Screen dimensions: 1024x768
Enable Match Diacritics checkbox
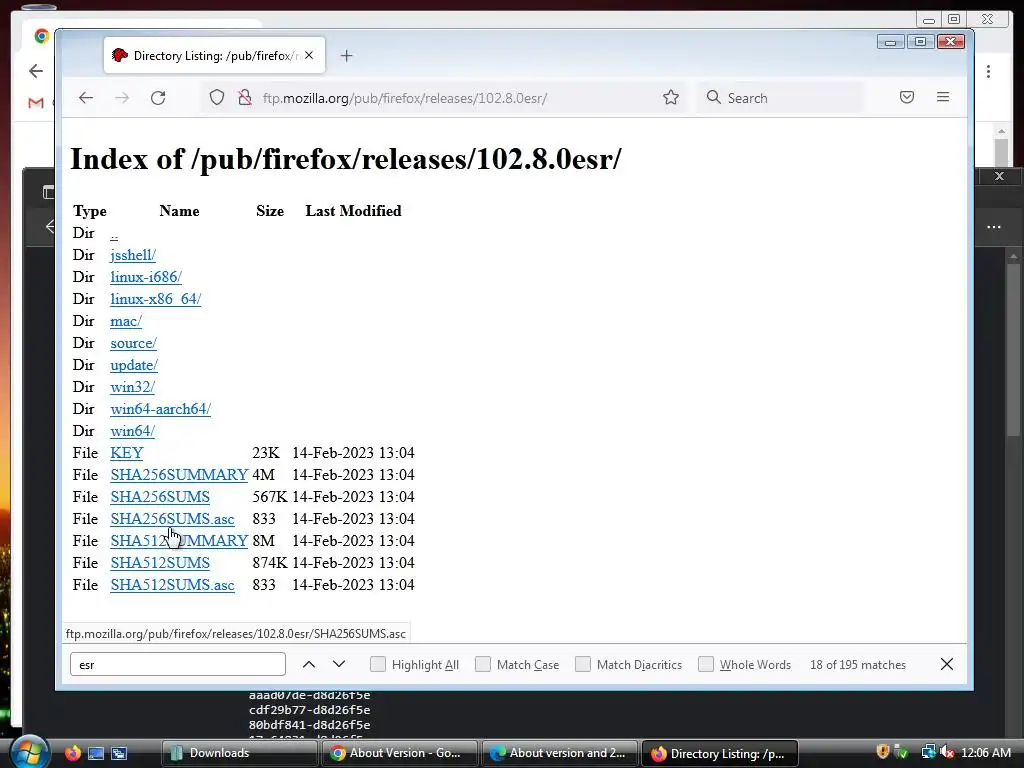click(583, 664)
